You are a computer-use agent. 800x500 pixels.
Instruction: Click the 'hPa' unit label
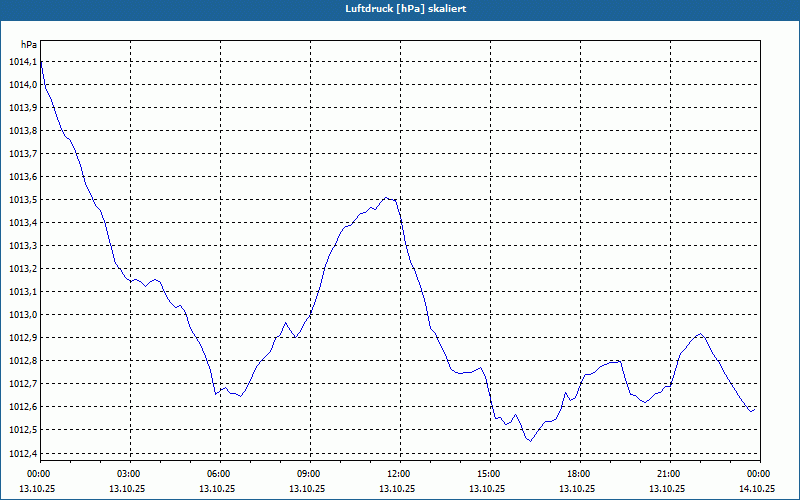coord(29,45)
